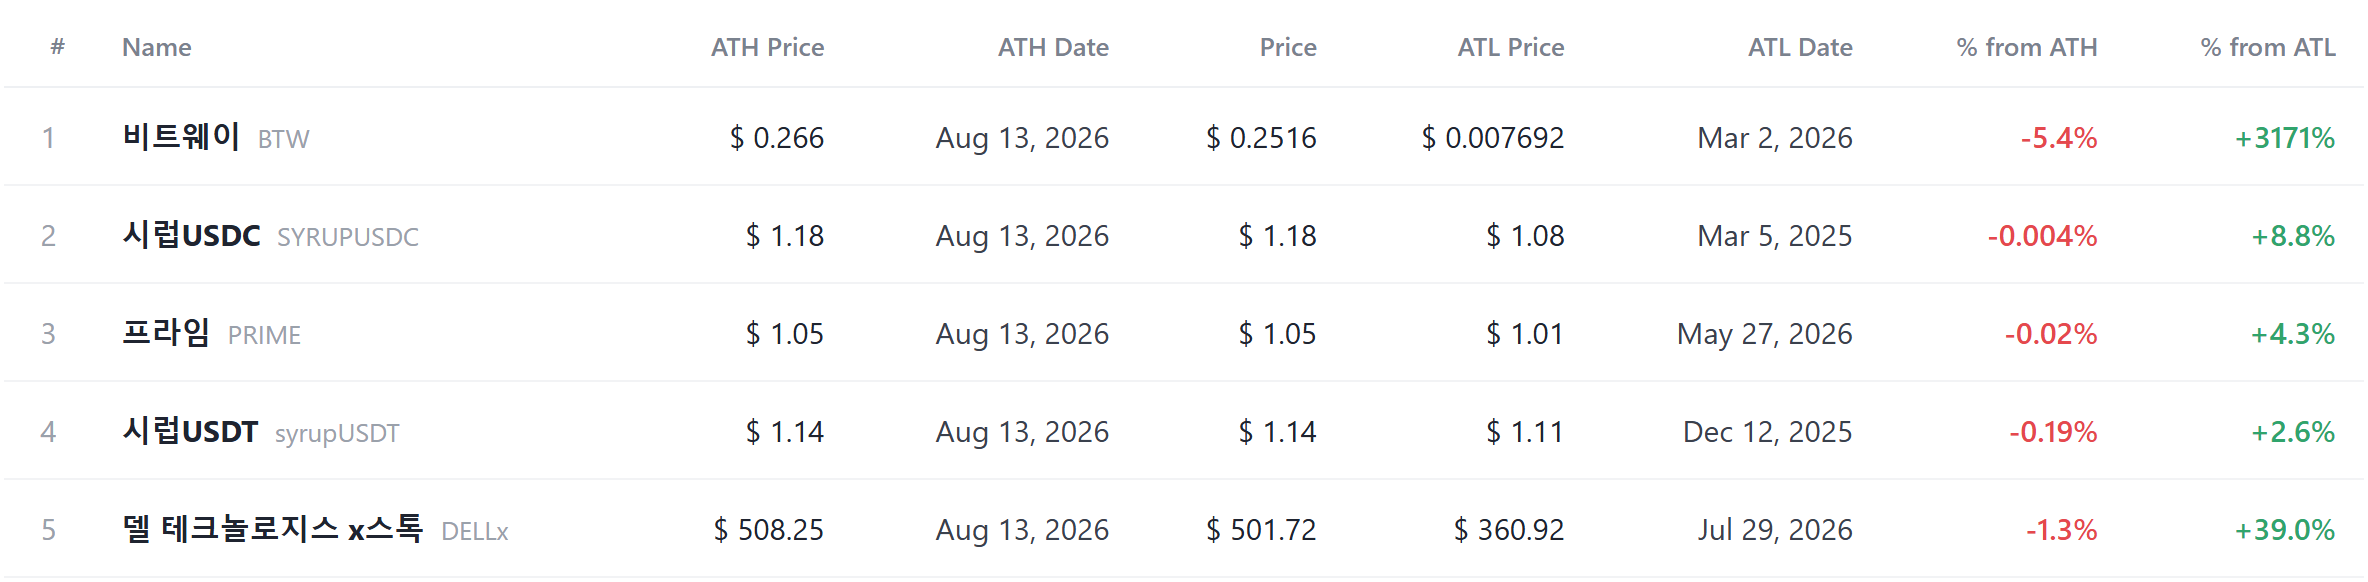The image size is (2368, 582).
Task: Open the 시럽USDT coin link
Action: (190, 431)
